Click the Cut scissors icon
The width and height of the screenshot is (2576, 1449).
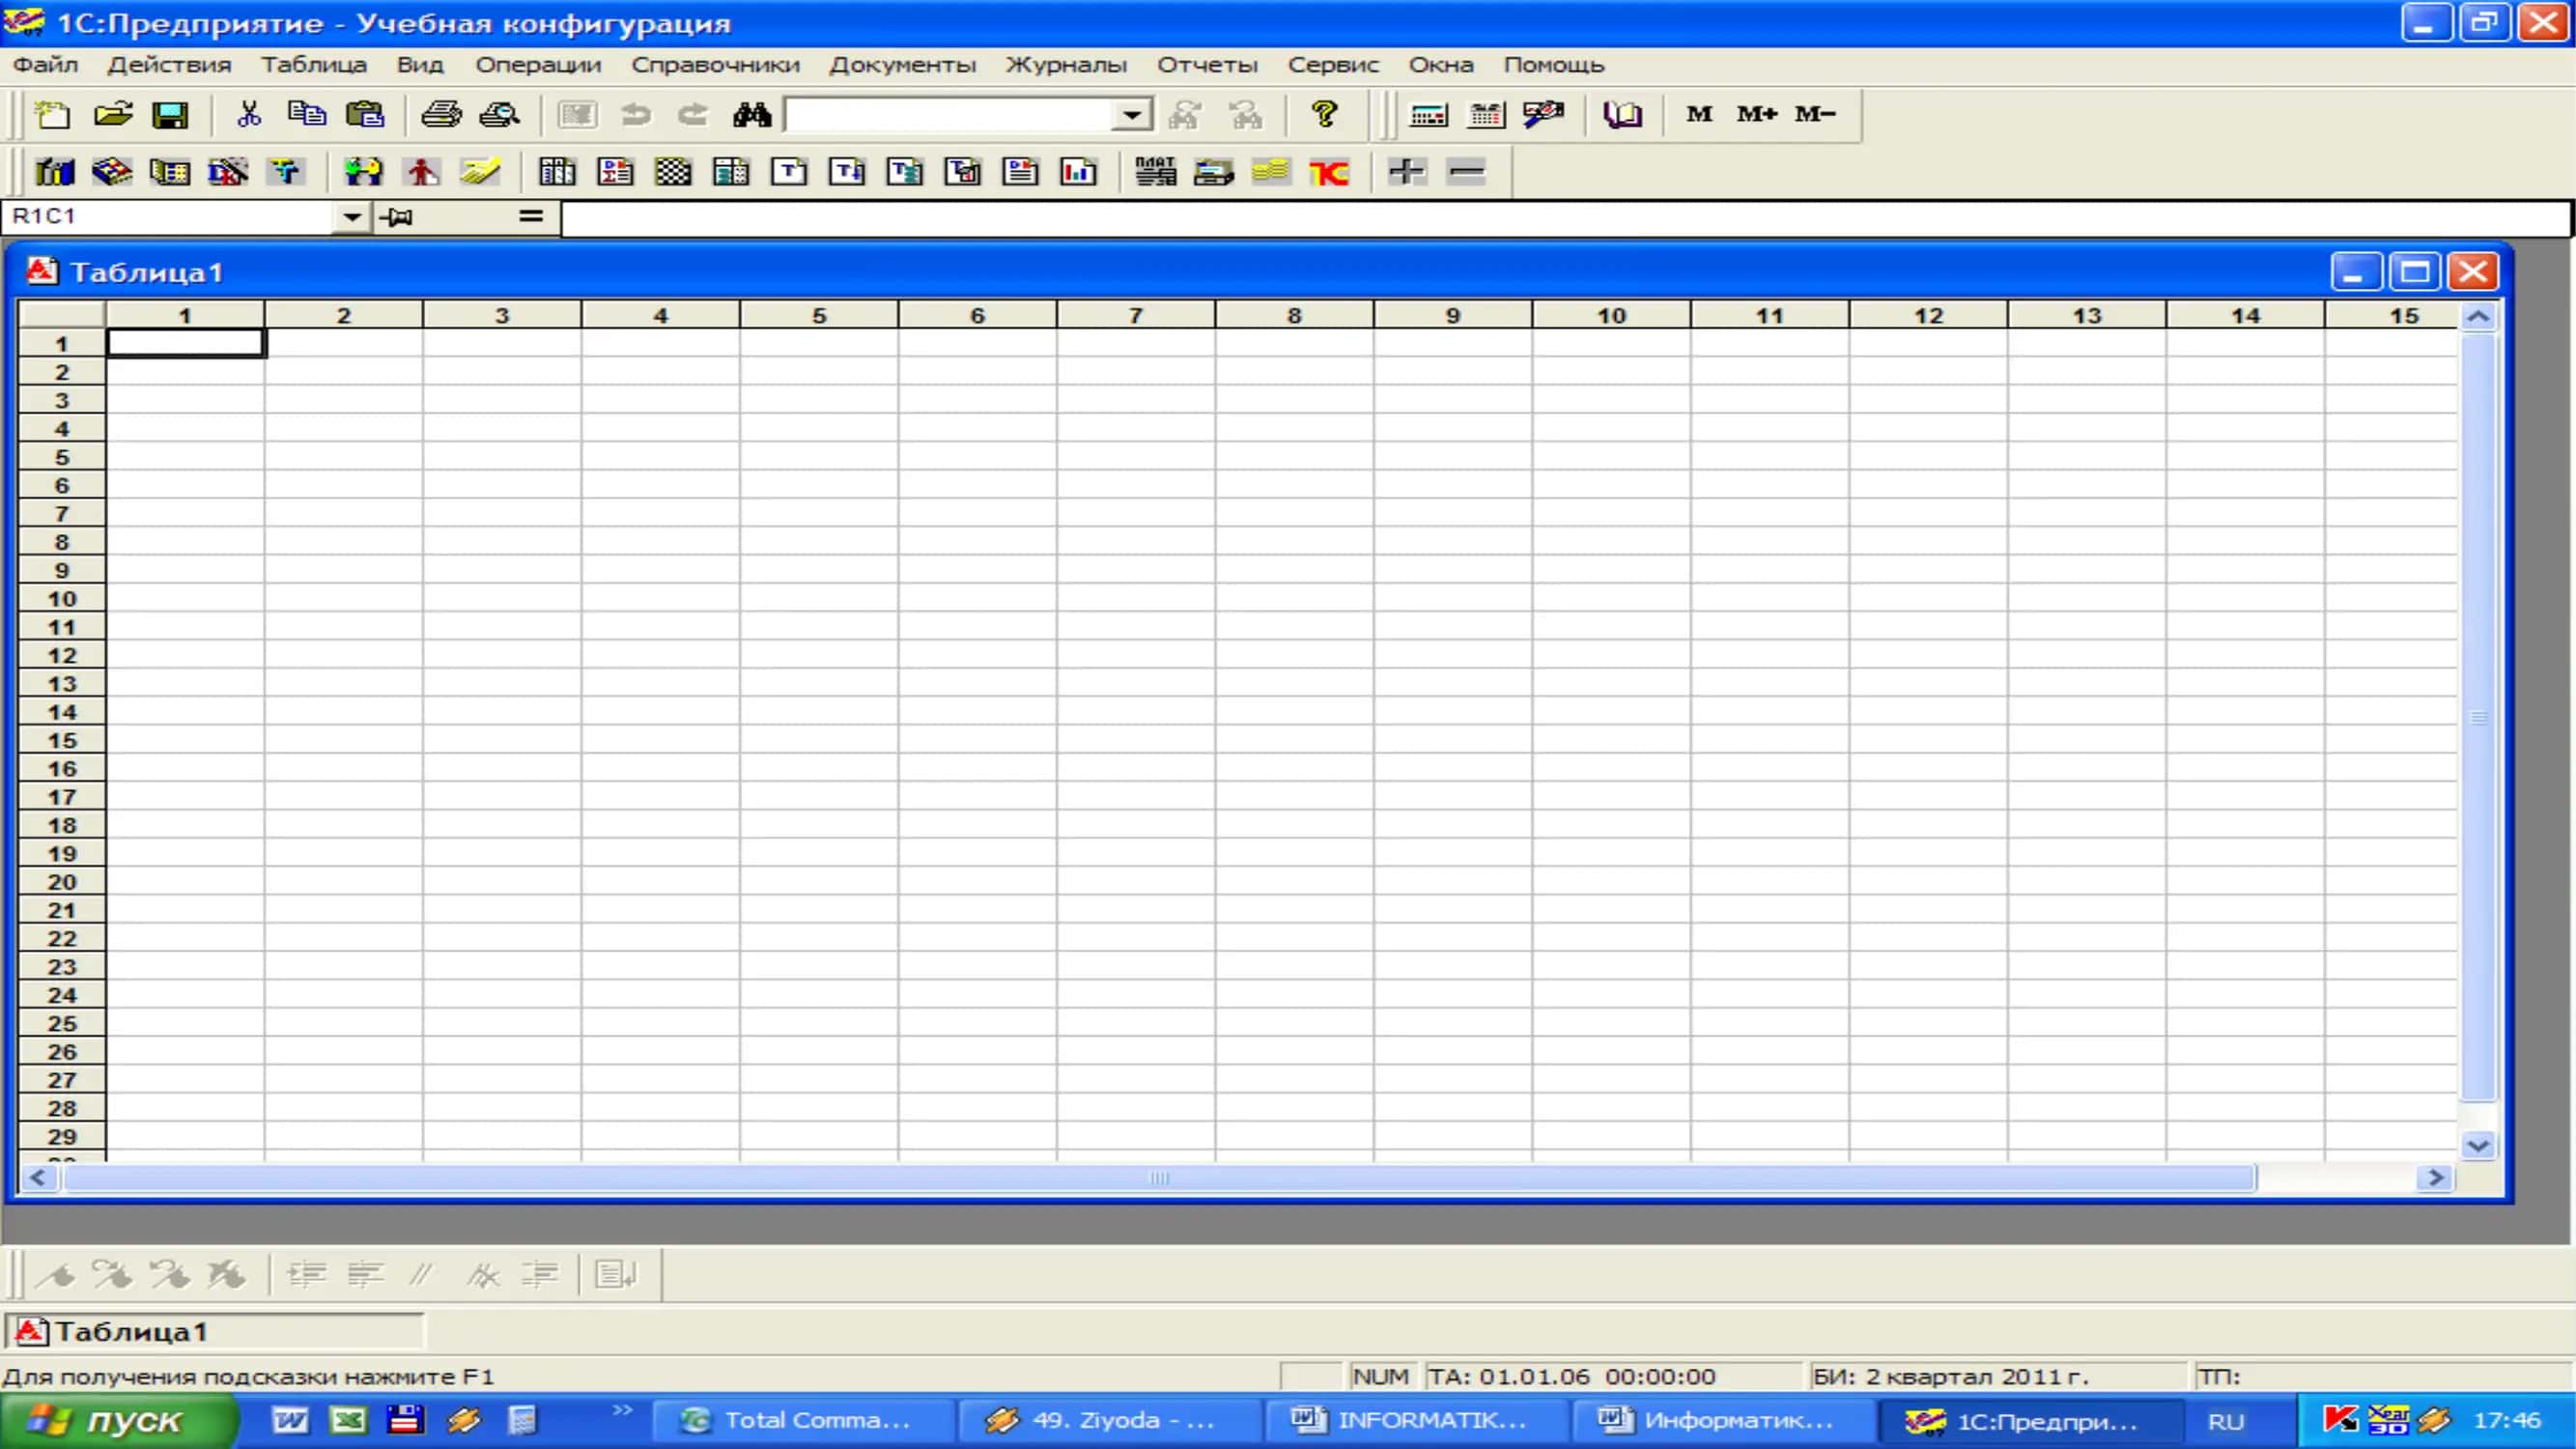pyautogui.click(x=249, y=115)
